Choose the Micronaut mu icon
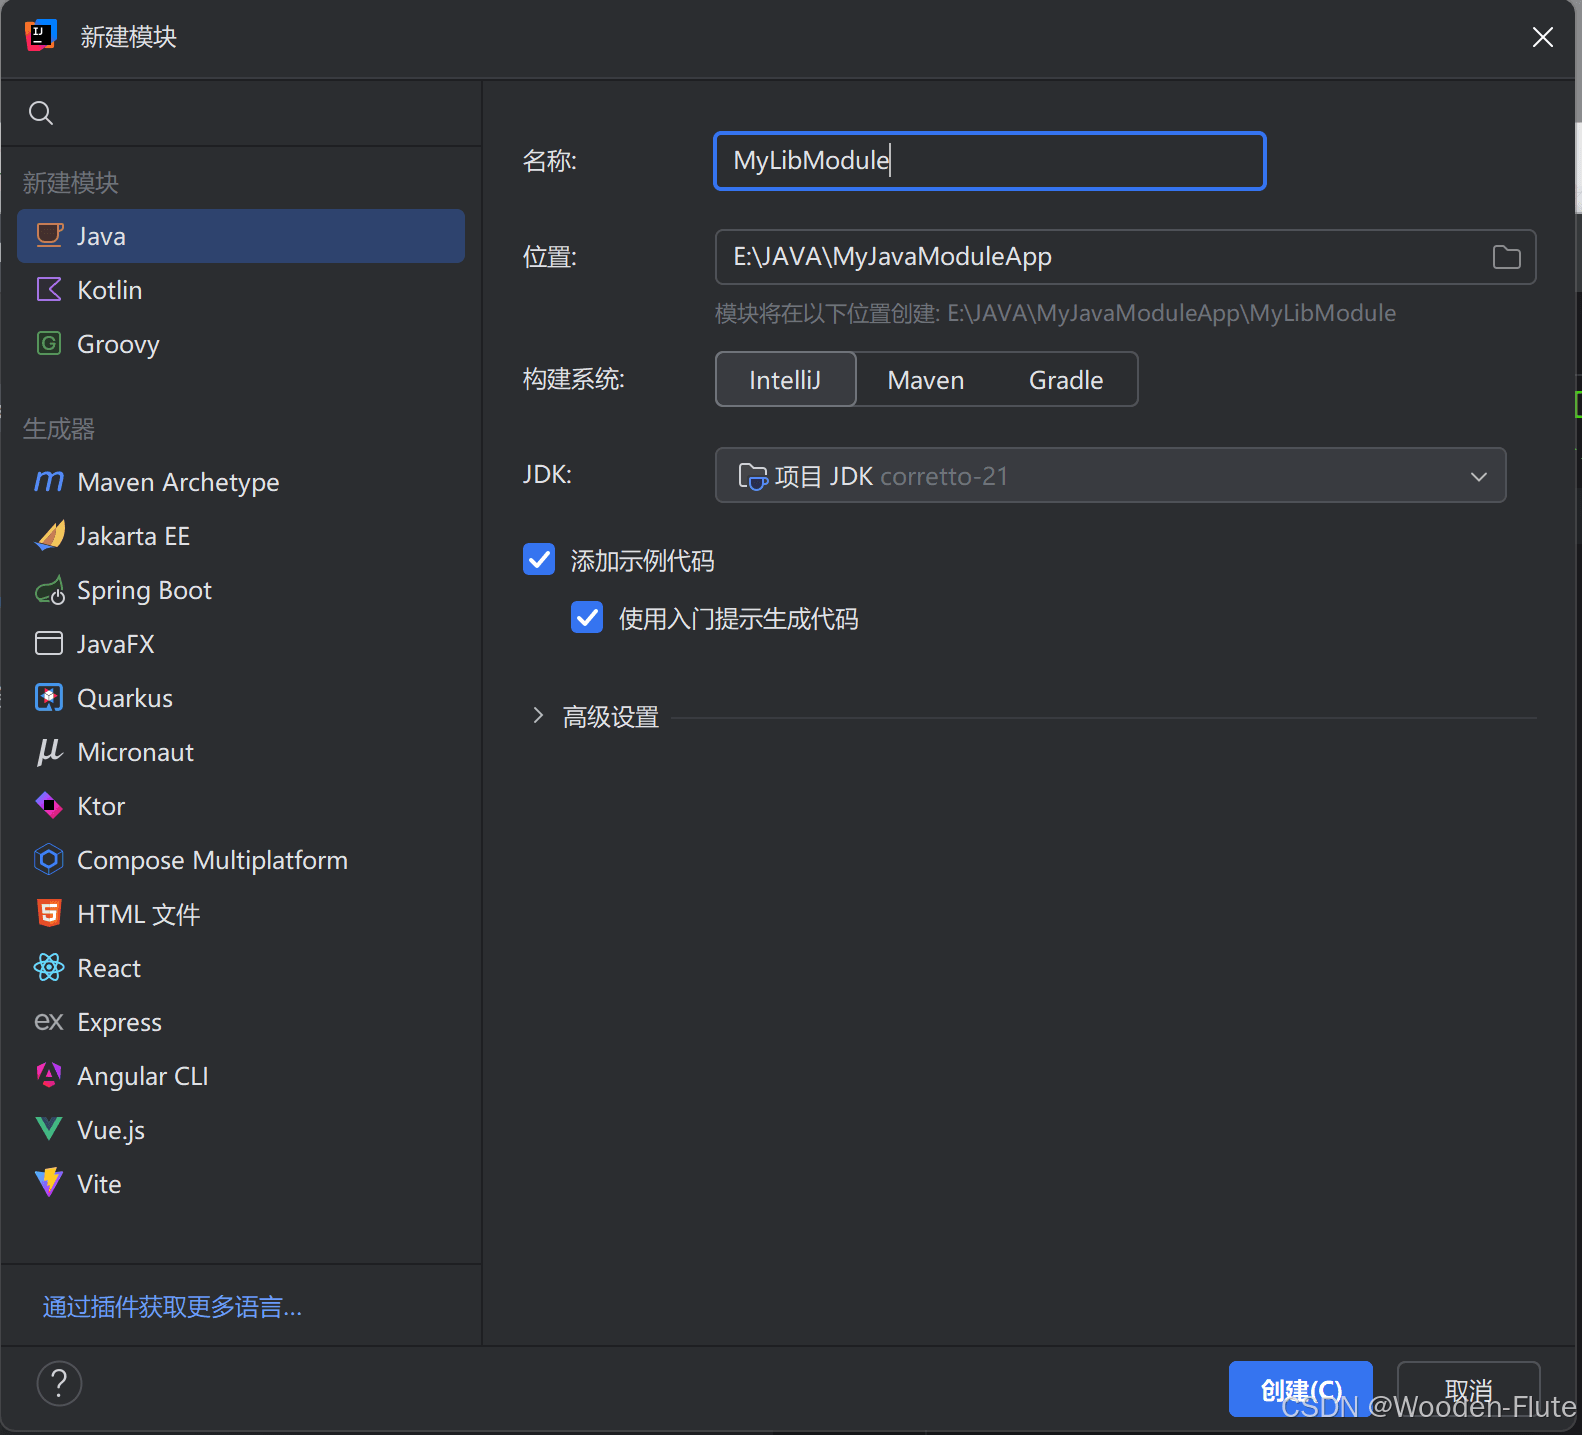The image size is (1582, 1435). (49, 751)
